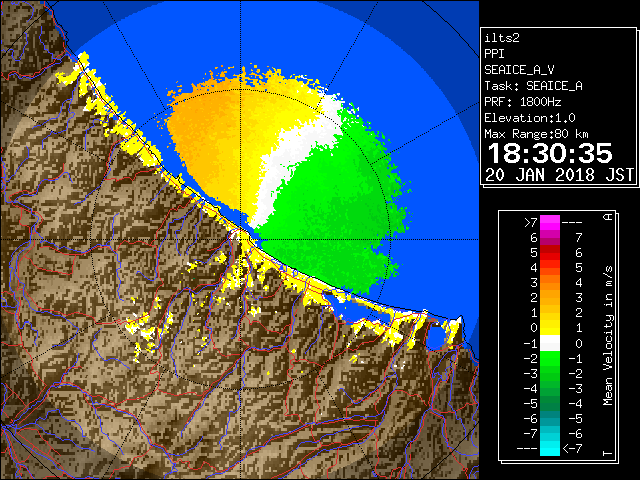Select the "Elevation:1.0" text
The width and height of the screenshot is (640, 480).
click(530, 118)
